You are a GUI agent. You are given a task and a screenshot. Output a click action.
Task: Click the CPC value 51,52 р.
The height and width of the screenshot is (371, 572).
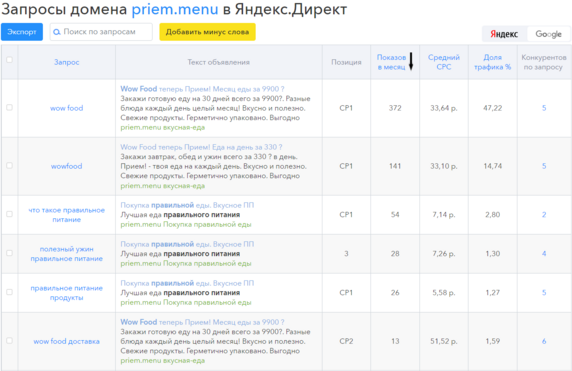coord(444,341)
